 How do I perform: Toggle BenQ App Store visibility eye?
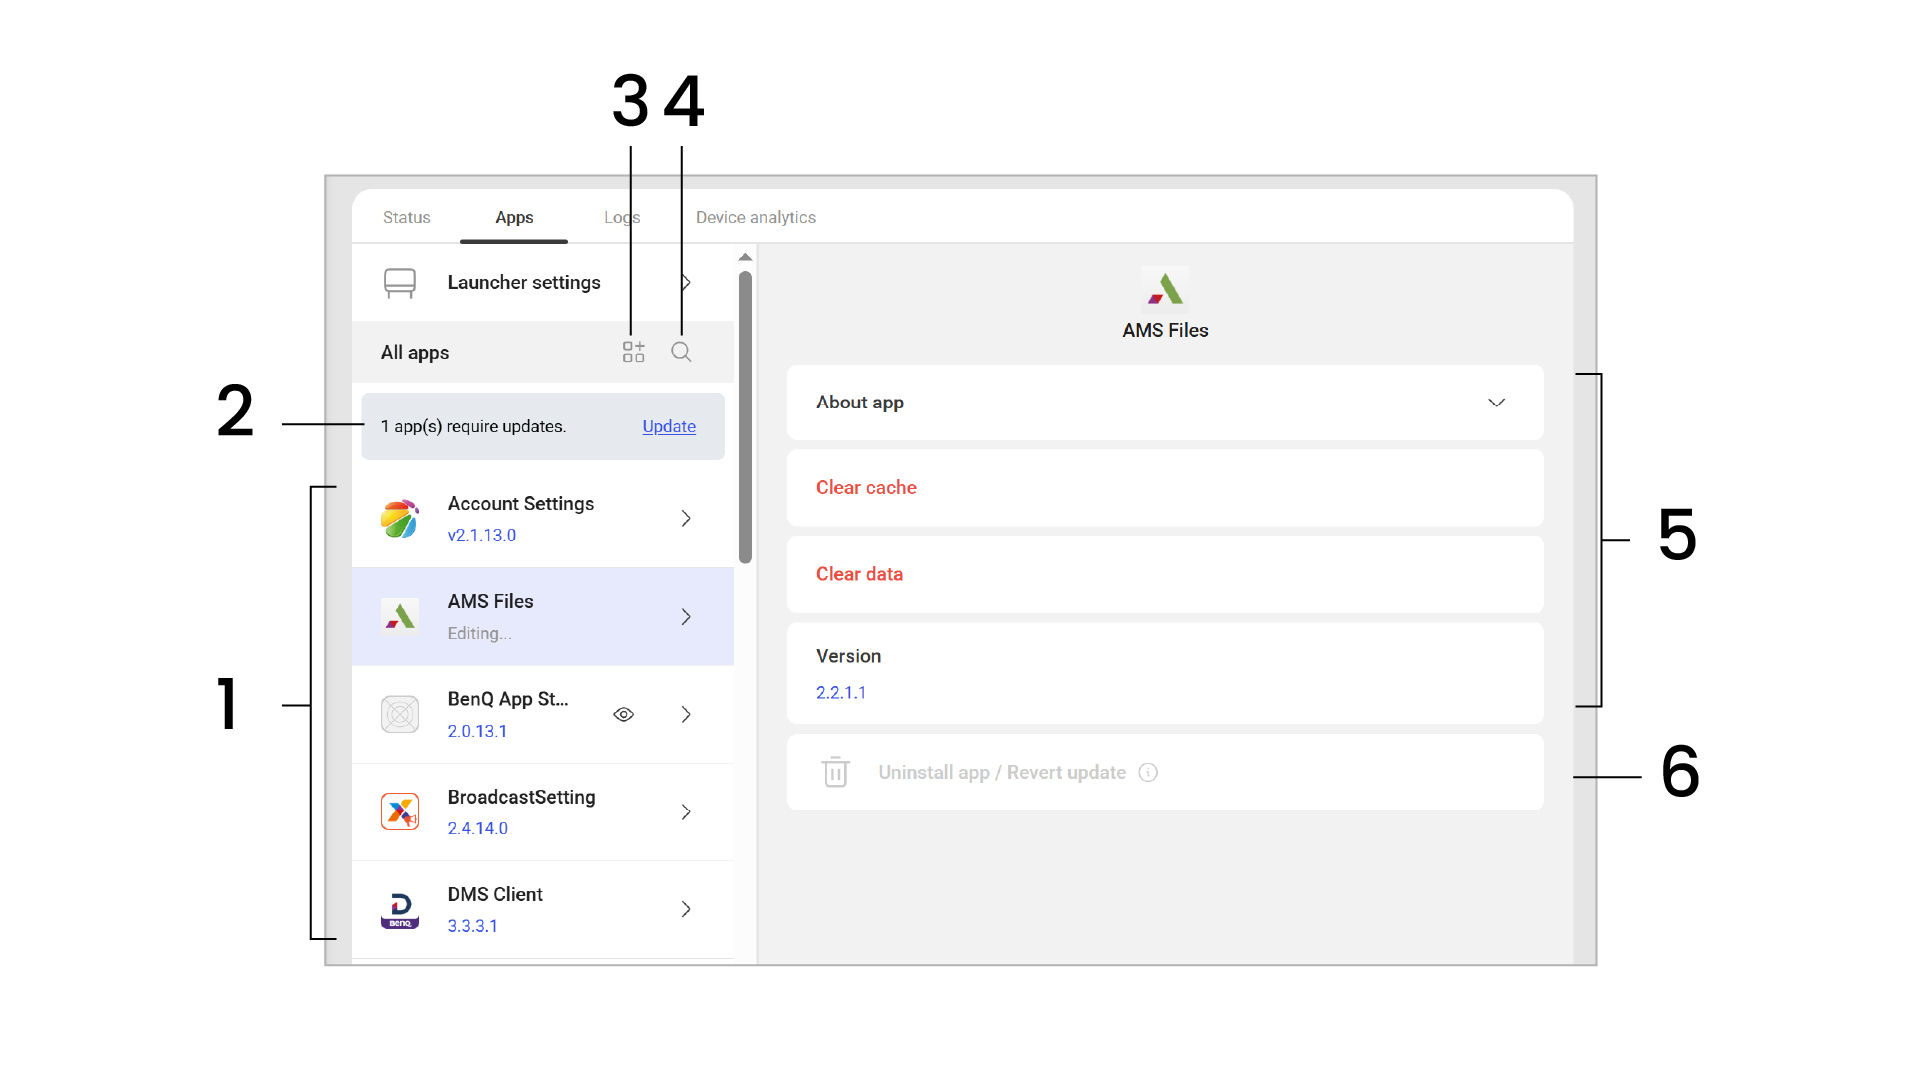[623, 714]
